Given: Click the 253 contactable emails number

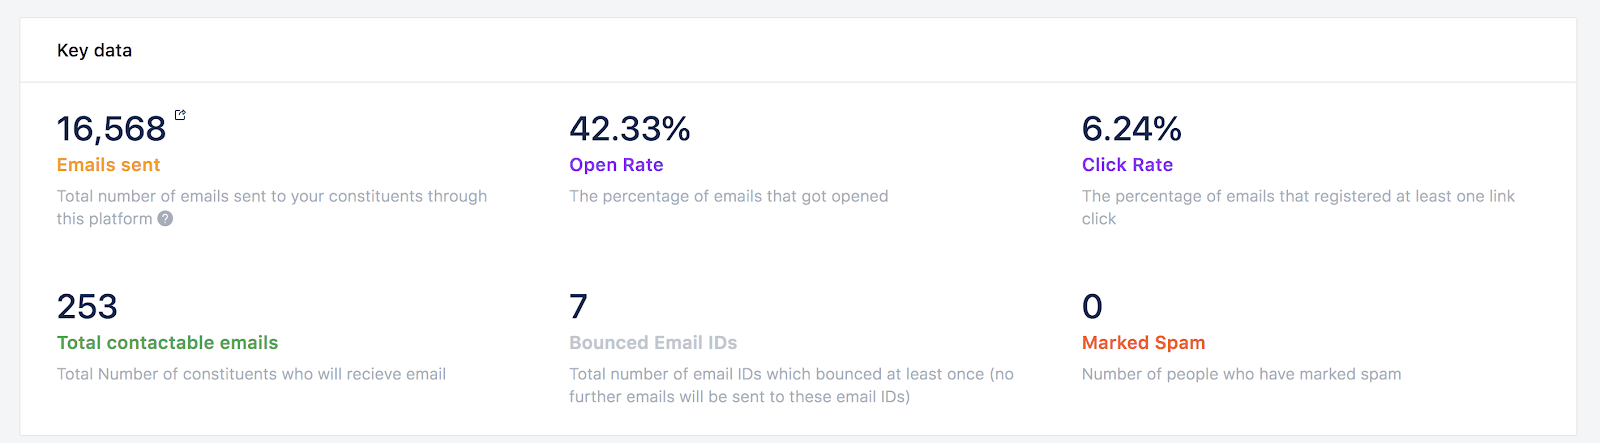Looking at the screenshot, I should [x=87, y=307].
